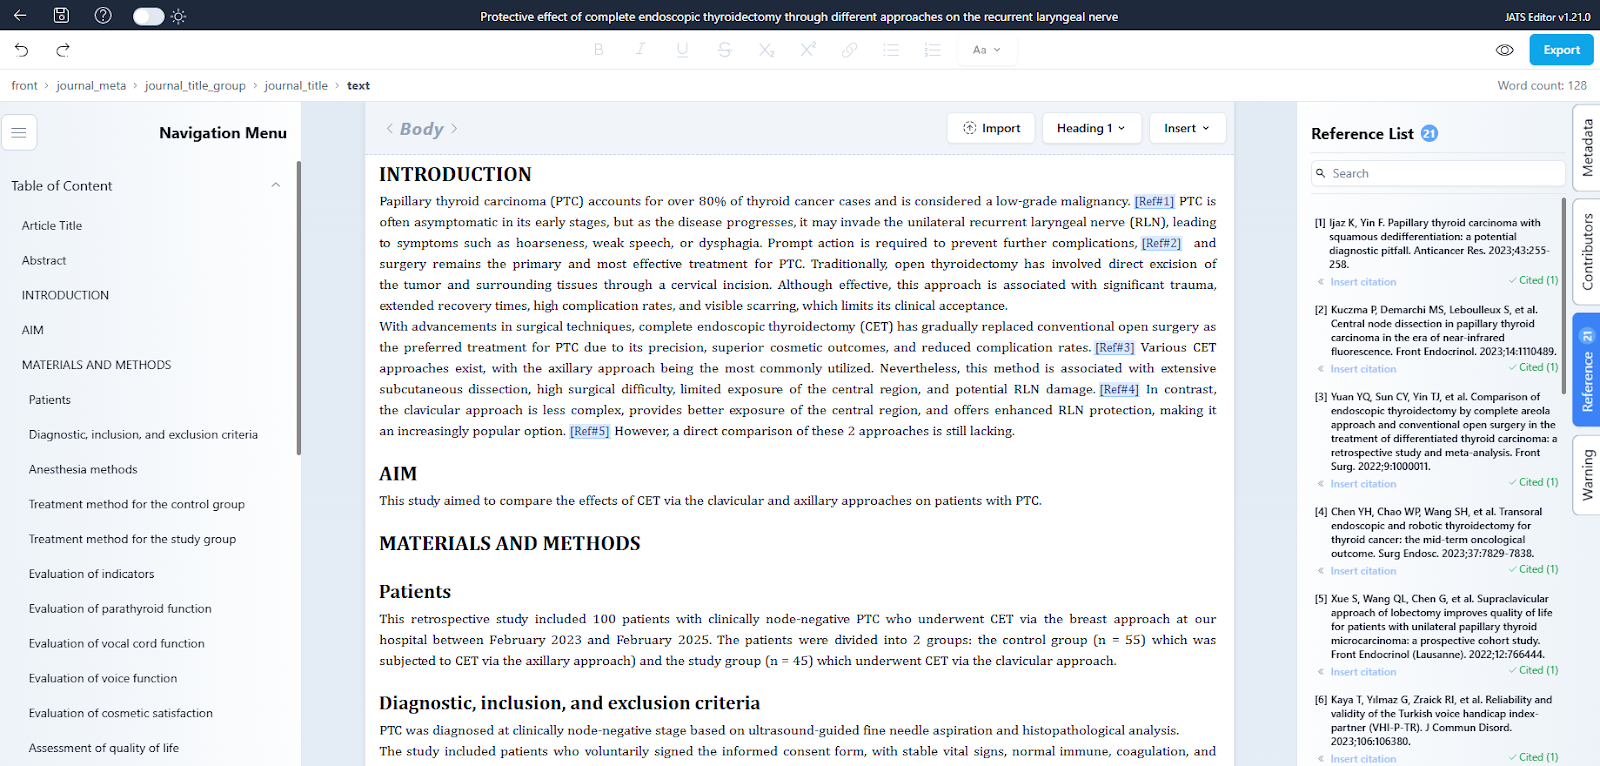
Task: Open the help question mark icon
Action: coord(103,16)
